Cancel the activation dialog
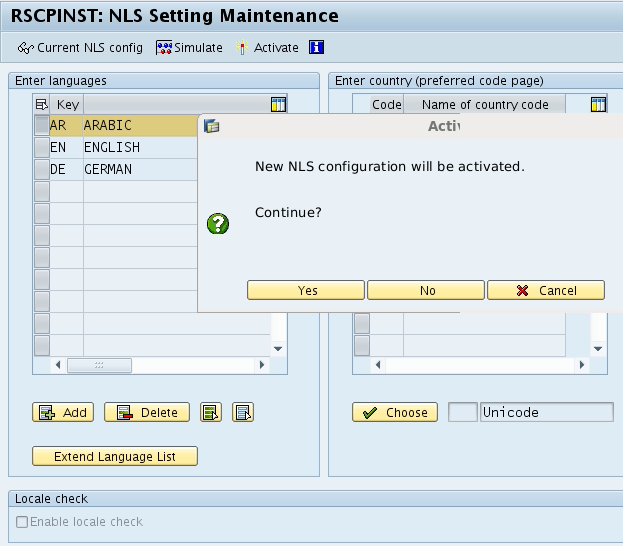This screenshot has width=623, height=546. click(x=546, y=290)
